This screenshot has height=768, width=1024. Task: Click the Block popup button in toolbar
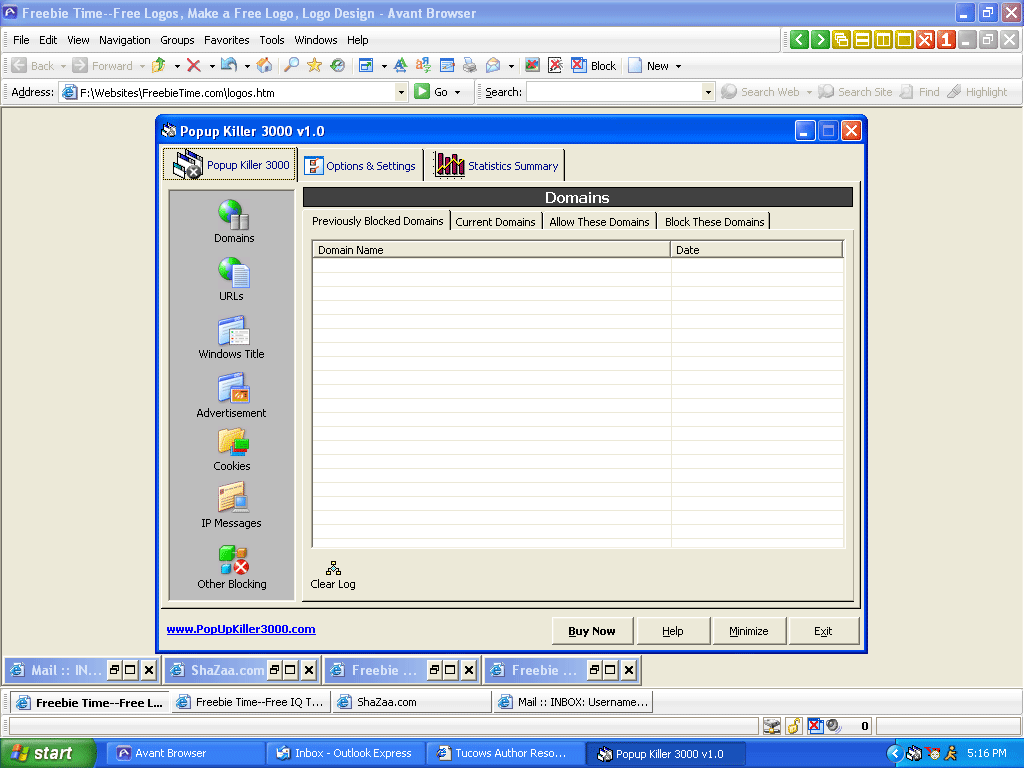point(594,65)
